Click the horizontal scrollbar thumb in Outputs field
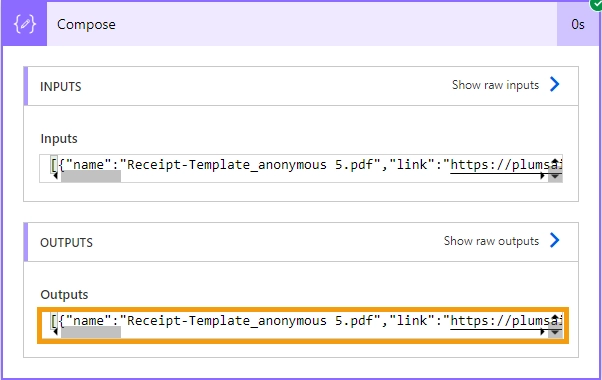Viewport: 602px width, 380px height. [91, 332]
